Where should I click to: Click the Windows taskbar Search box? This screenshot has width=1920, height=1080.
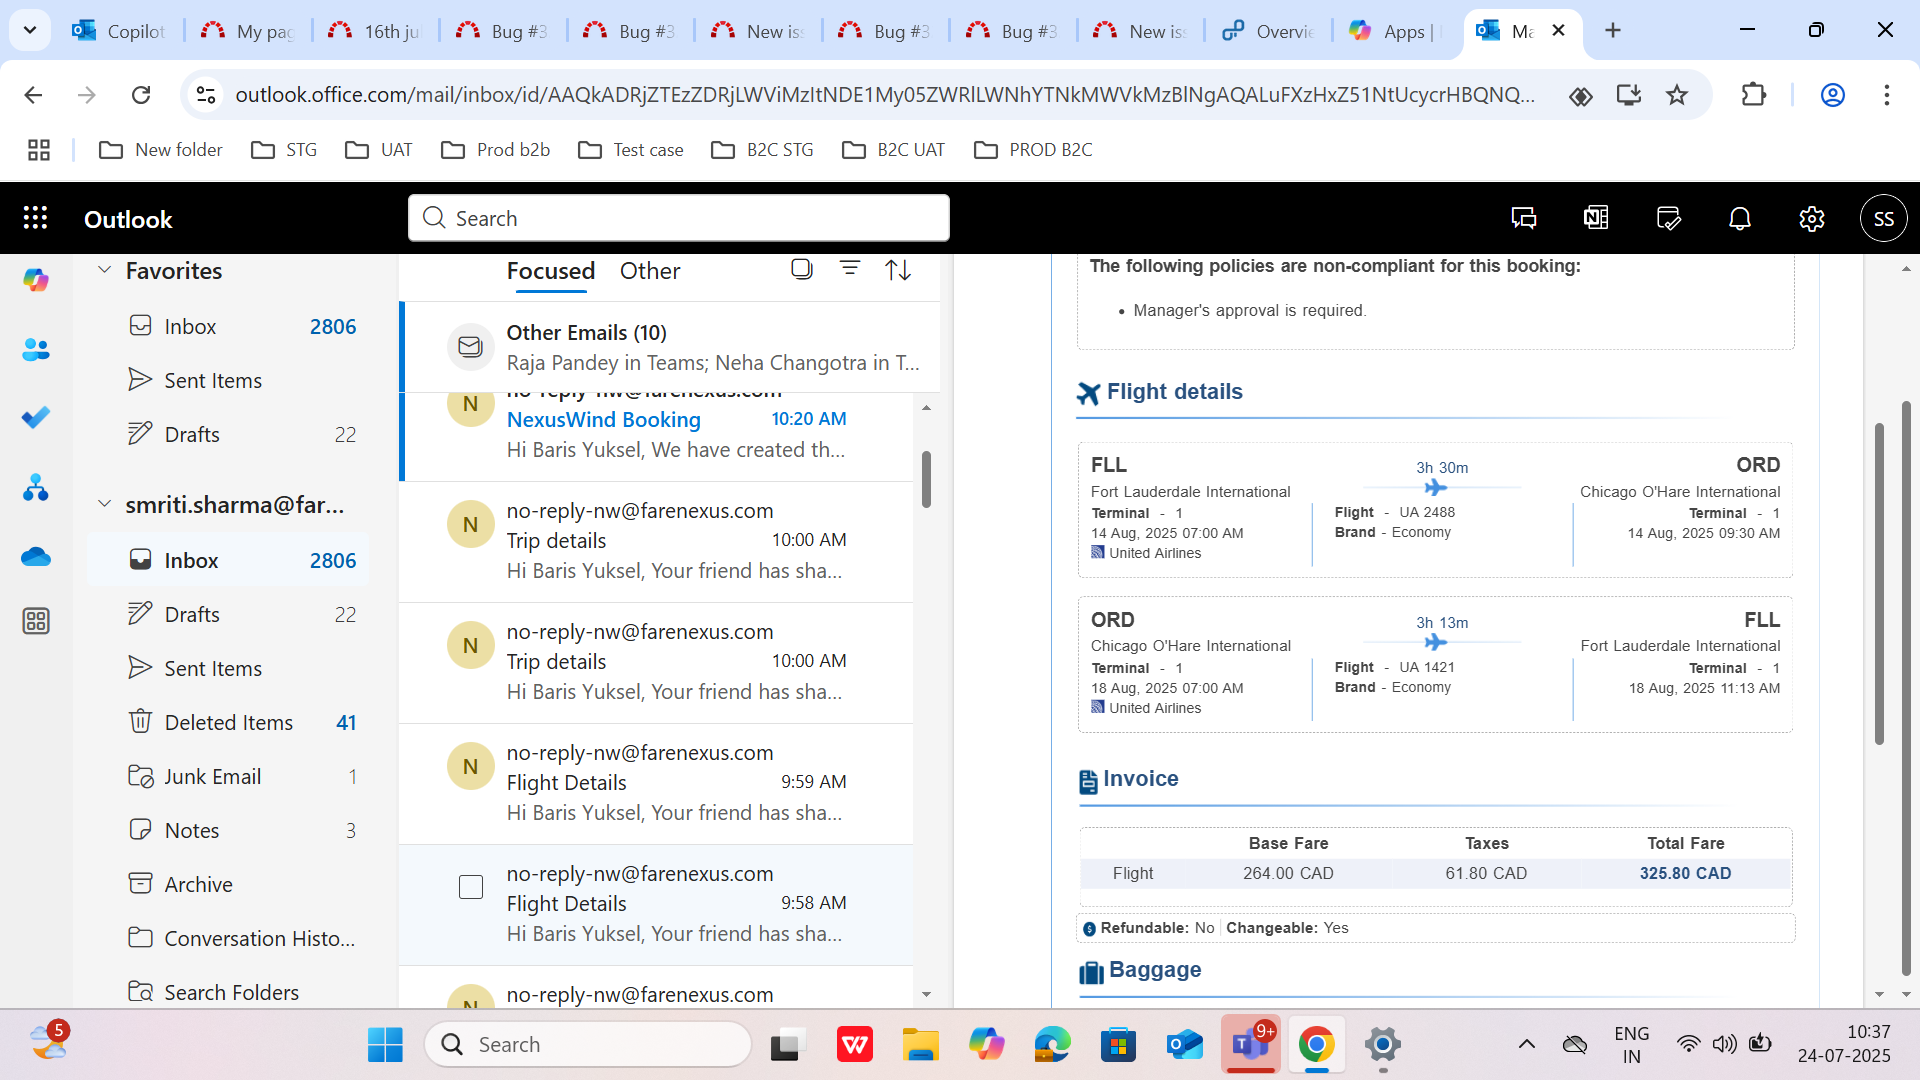point(588,1045)
